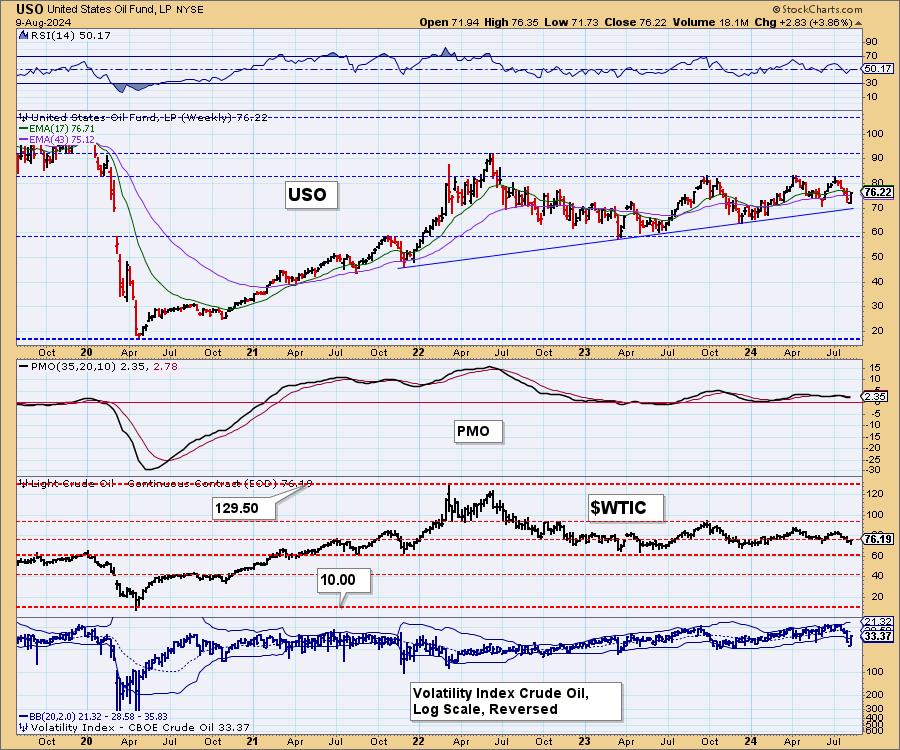Click the Volatility Index - CBOE Crude Oil legend
900x750 pixels.
(135, 727)
